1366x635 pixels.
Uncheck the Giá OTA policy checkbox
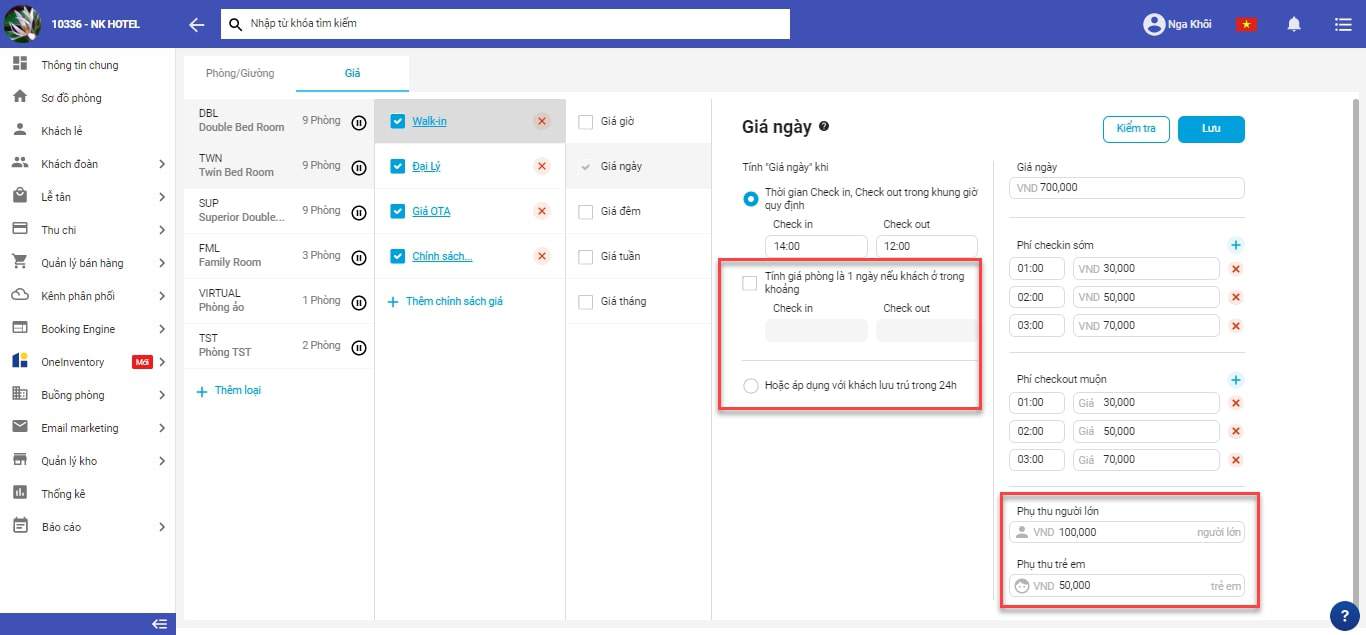click(x=397, y=211)
